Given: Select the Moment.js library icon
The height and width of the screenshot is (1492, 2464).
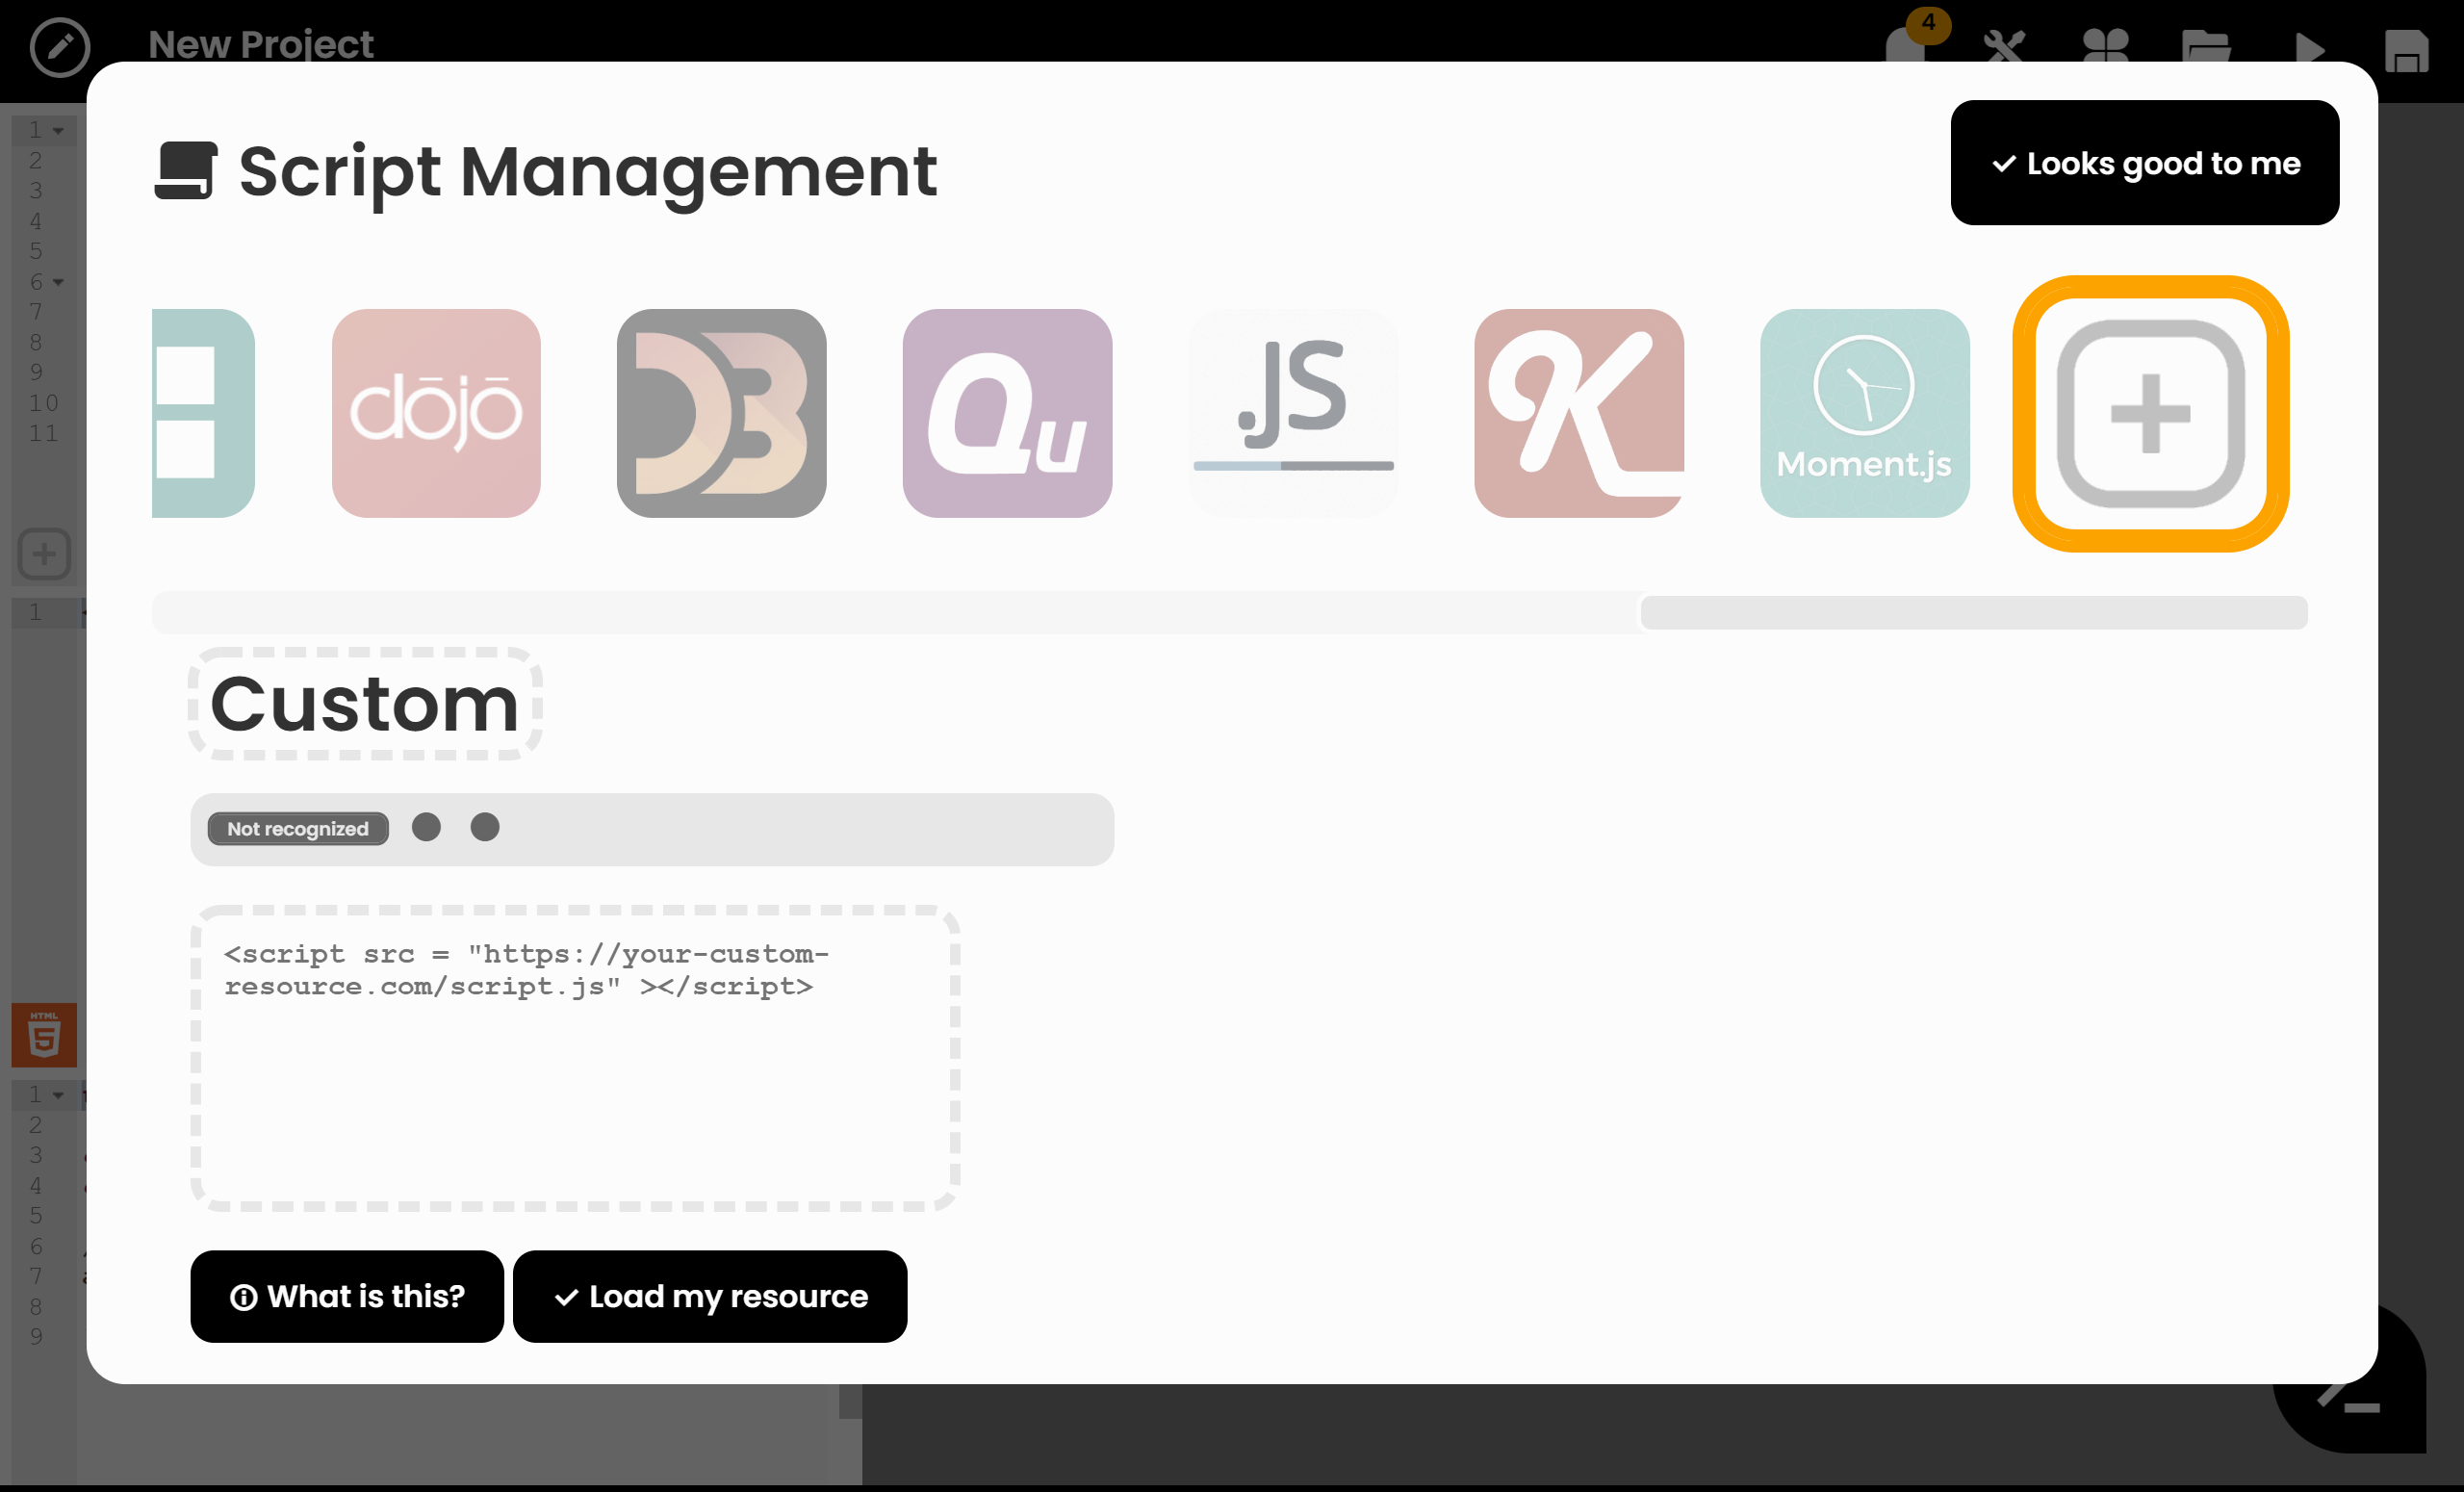Looking at the screenshot, I should pos(1865,413).
